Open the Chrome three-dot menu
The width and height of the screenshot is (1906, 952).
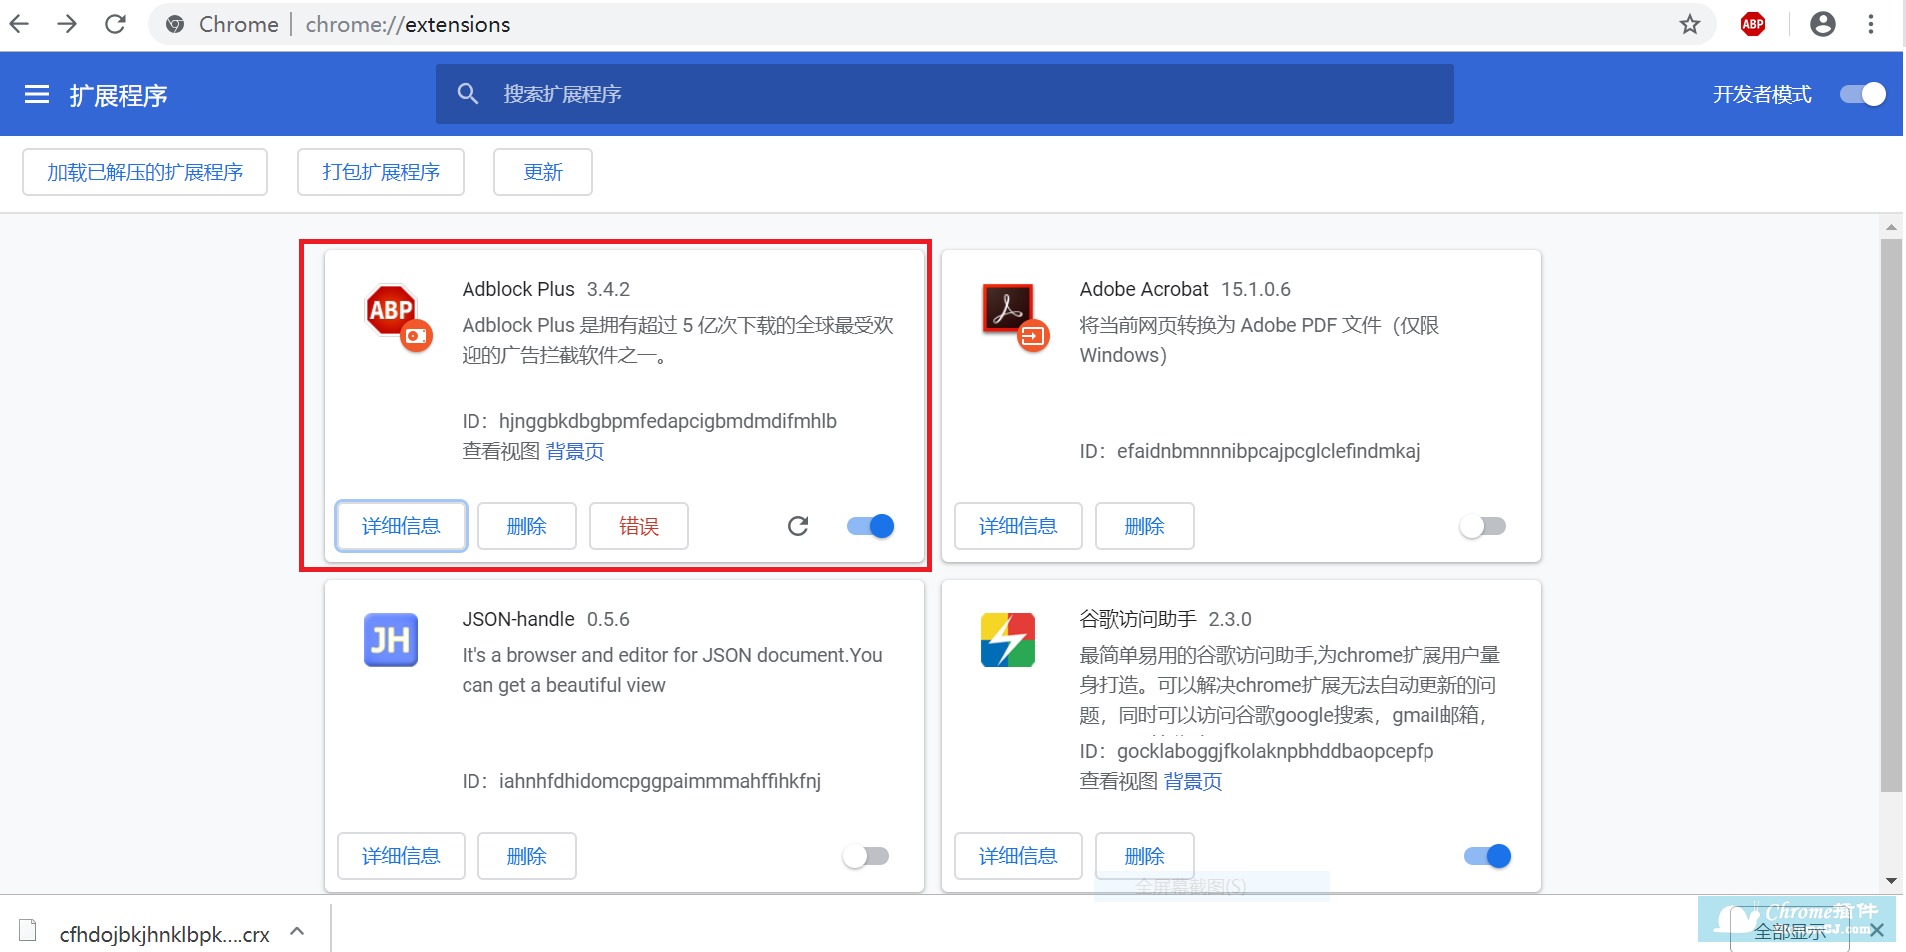point(1871,24)
